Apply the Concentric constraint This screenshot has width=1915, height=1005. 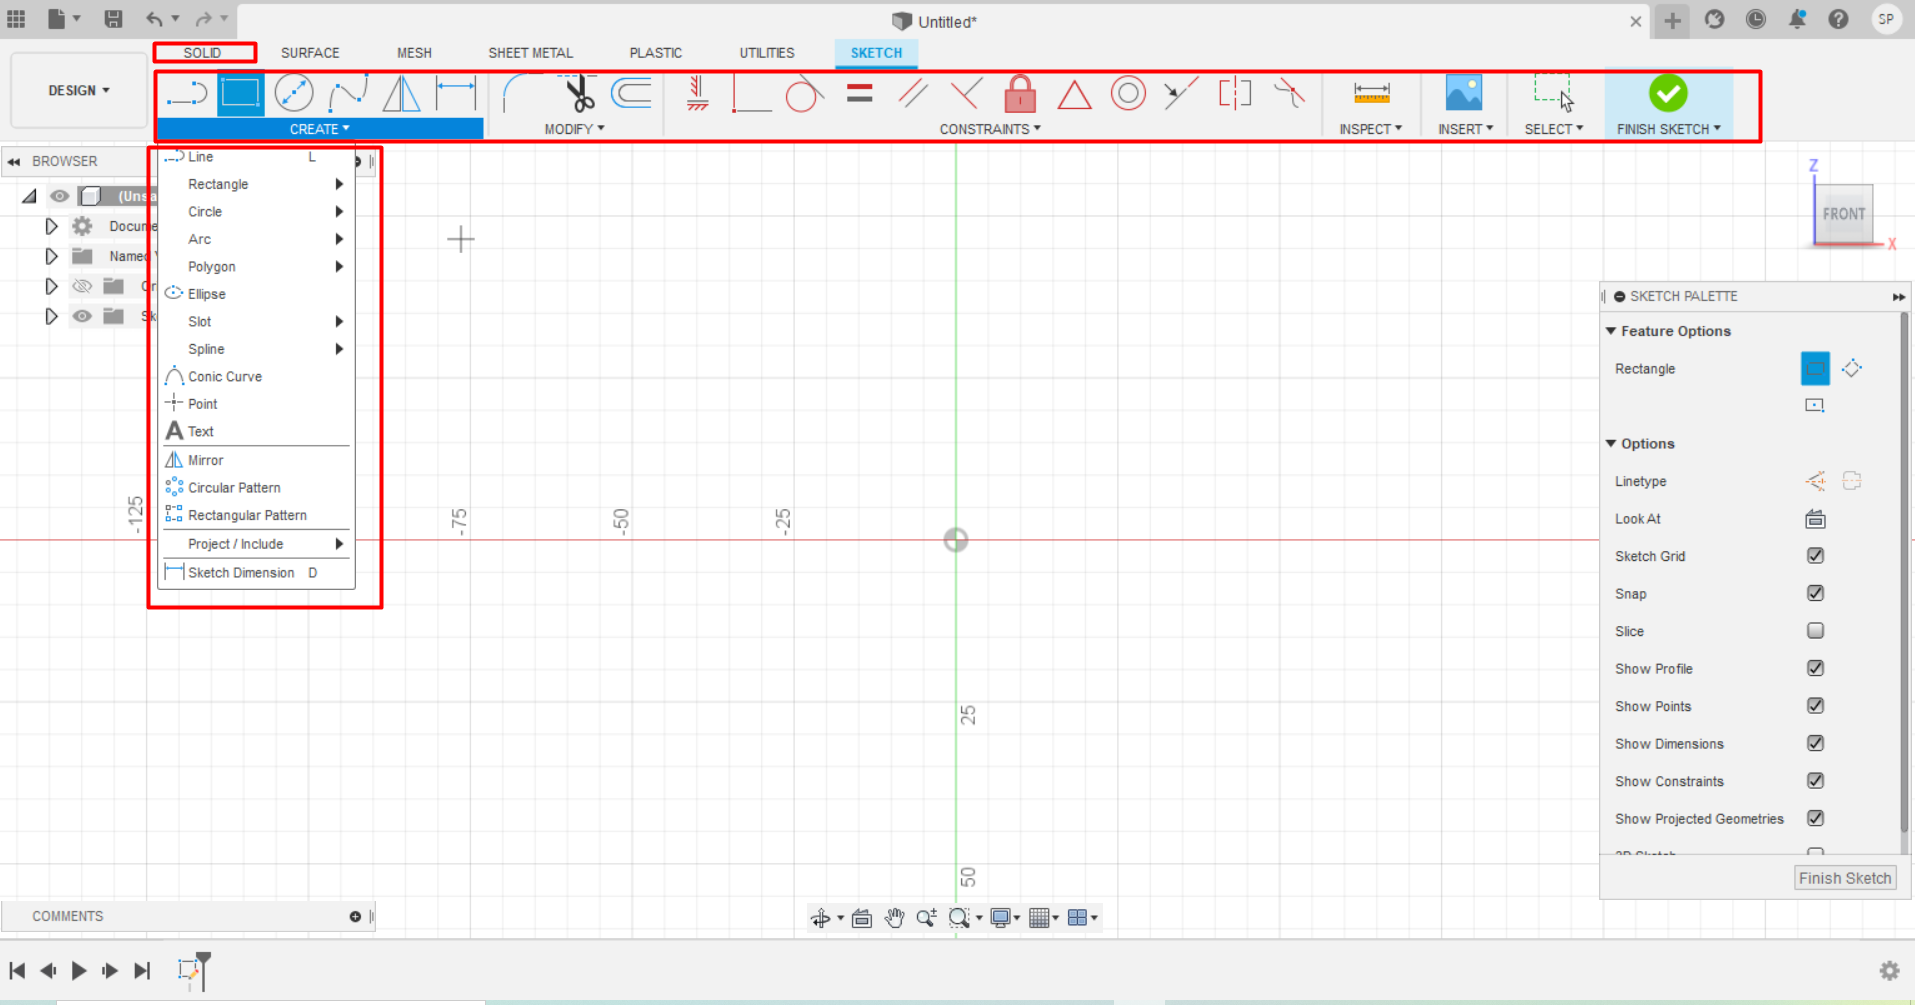[1128, 94]
